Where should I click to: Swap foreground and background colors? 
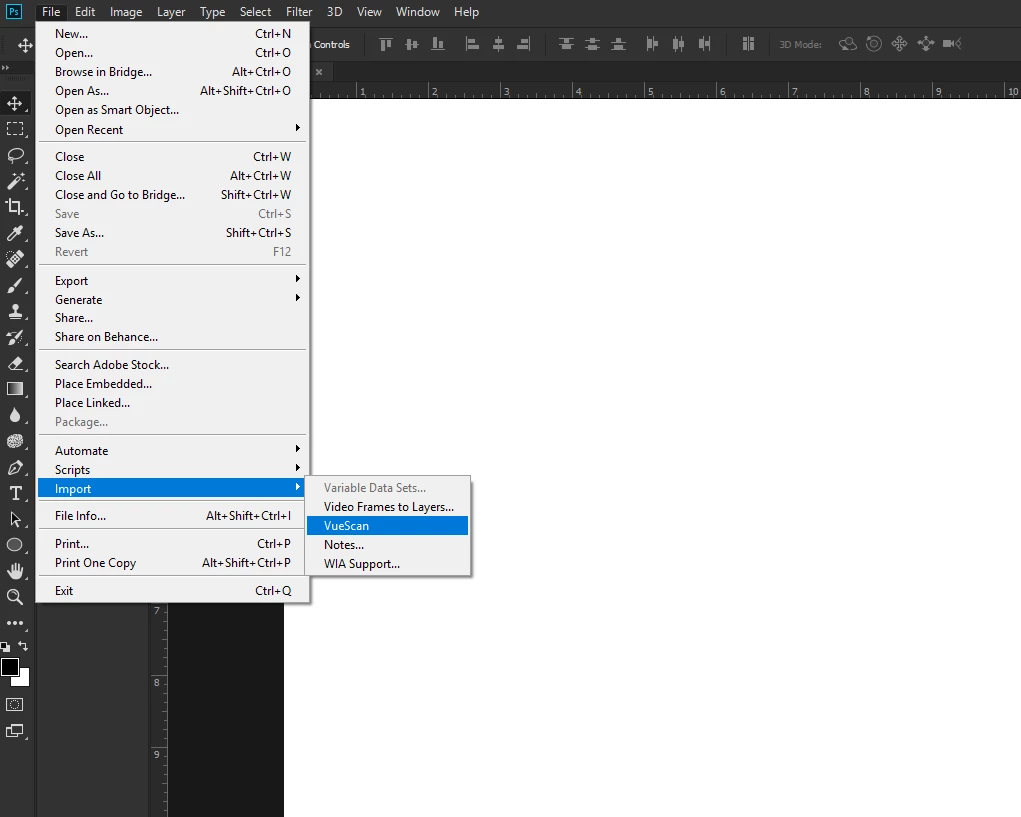pos(23,646)
